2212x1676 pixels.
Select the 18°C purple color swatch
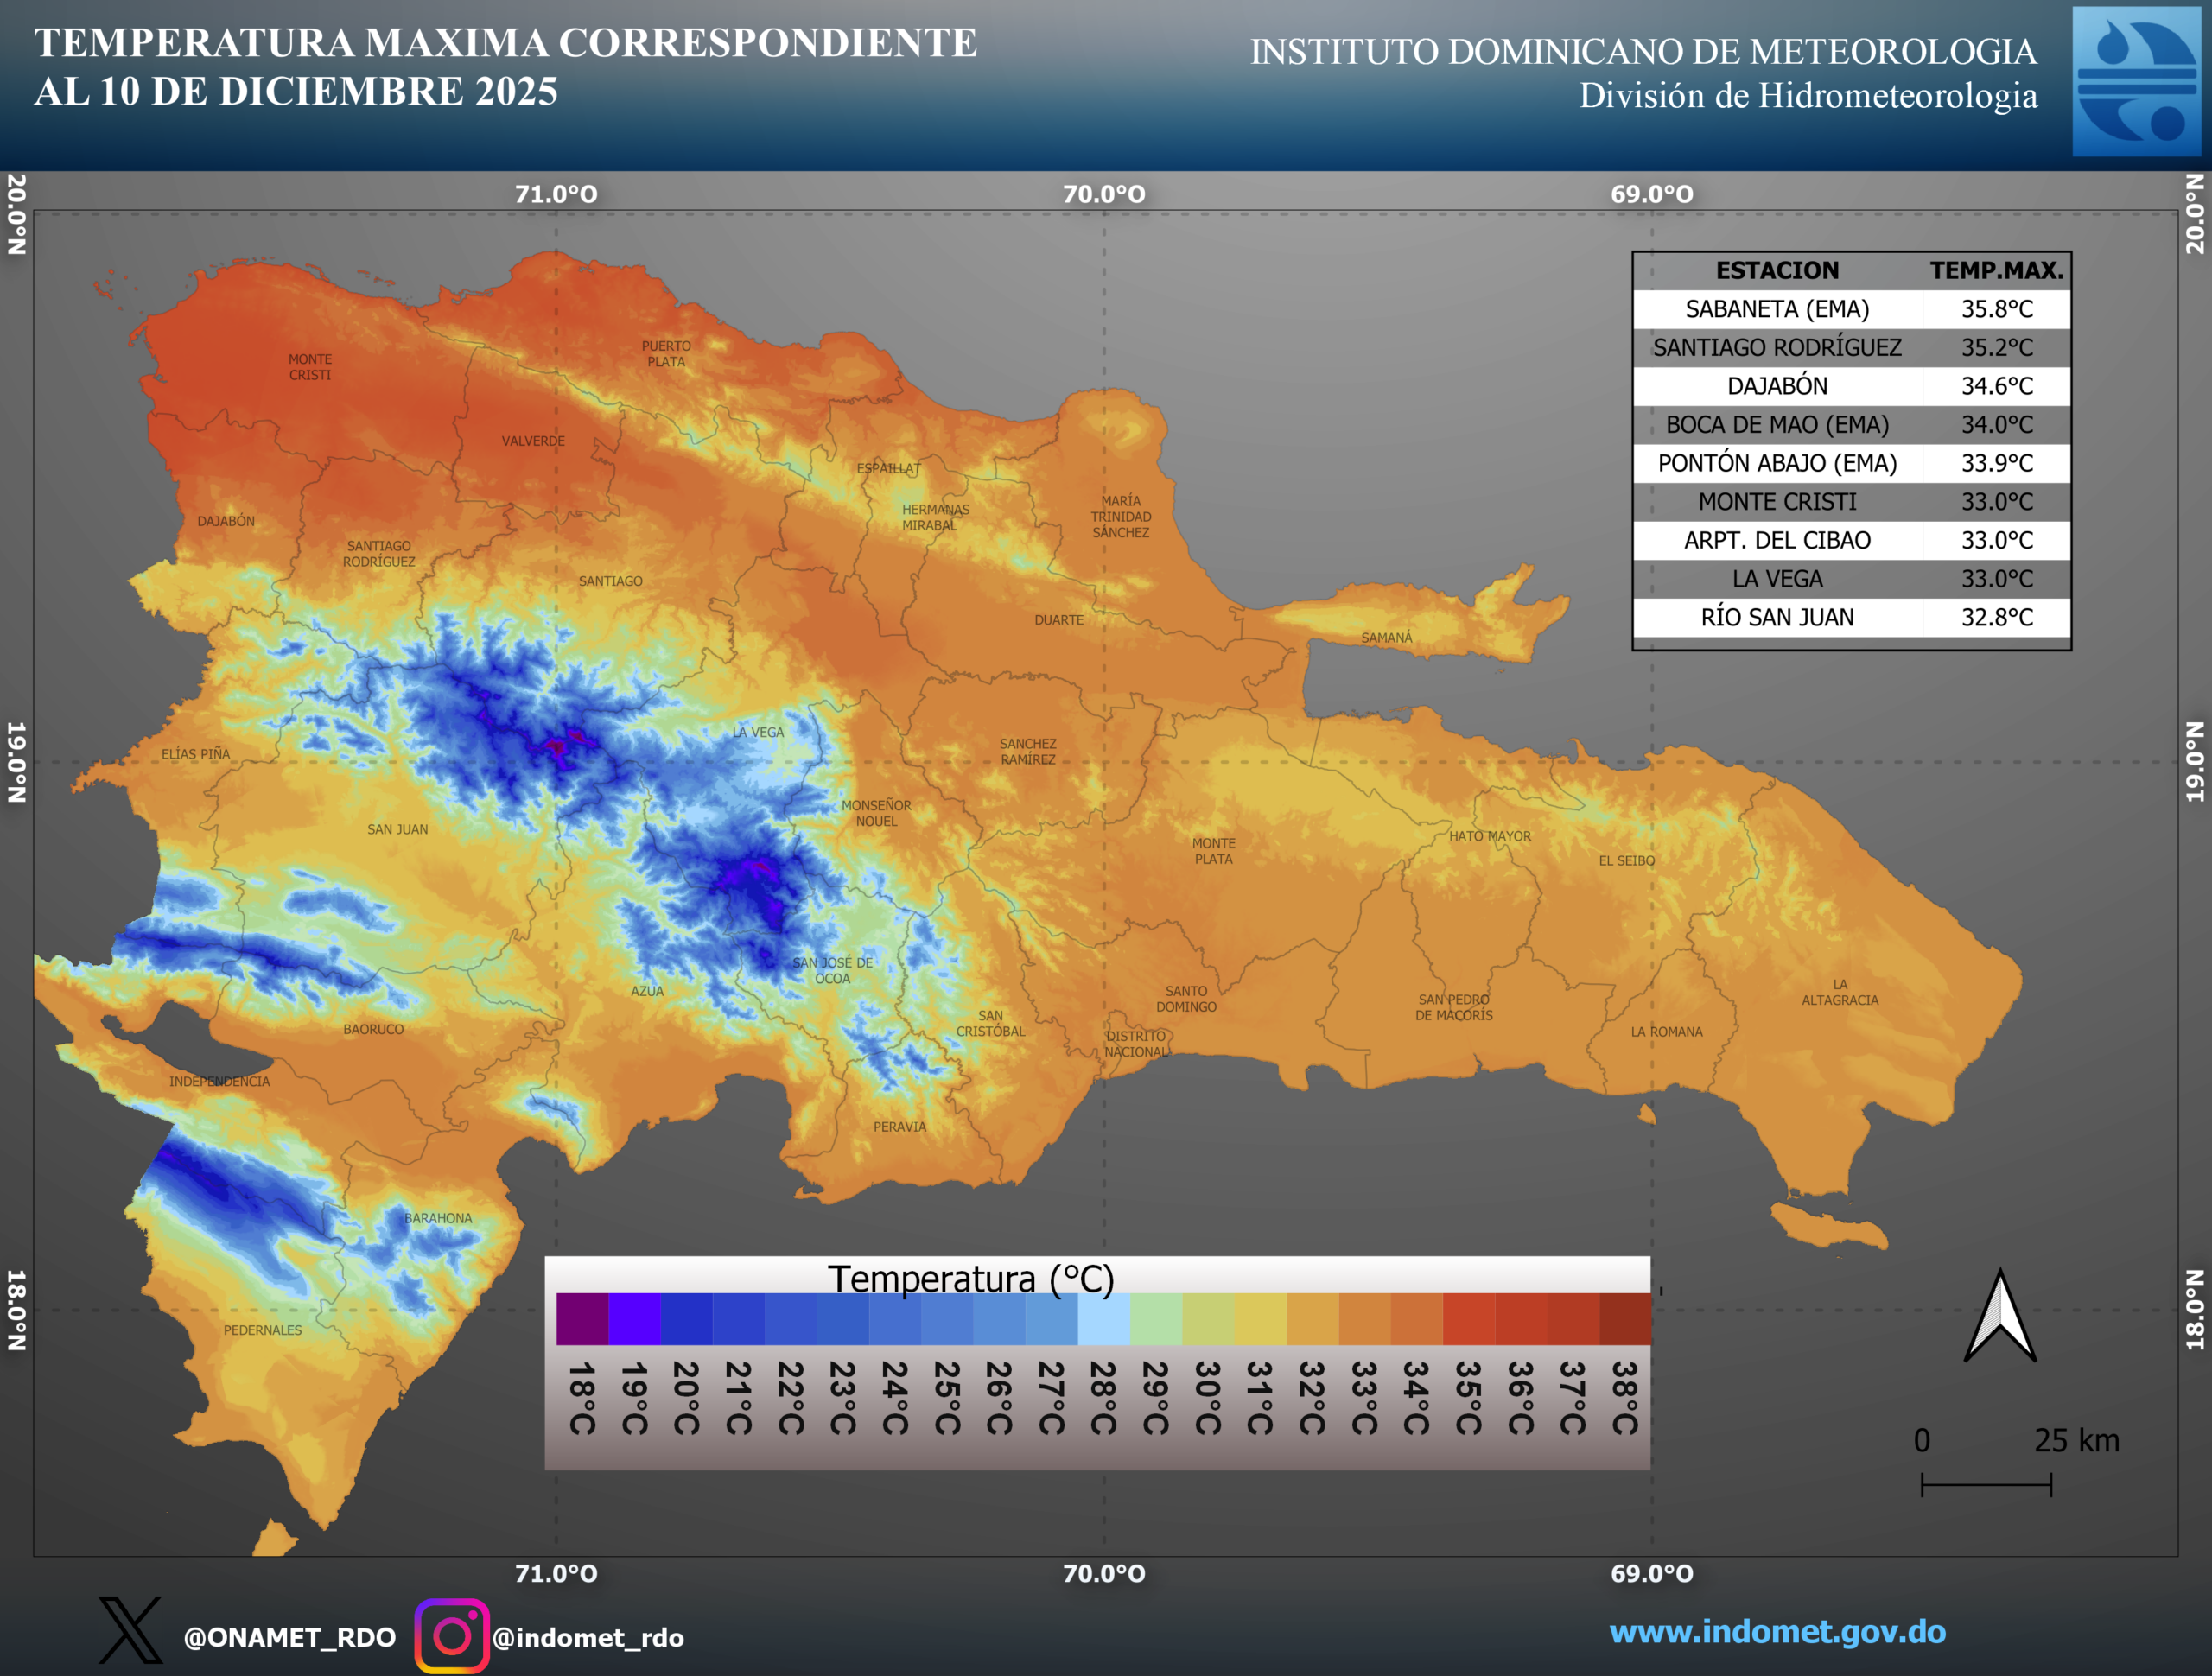pyautogui.click(x=582, y=1319)
